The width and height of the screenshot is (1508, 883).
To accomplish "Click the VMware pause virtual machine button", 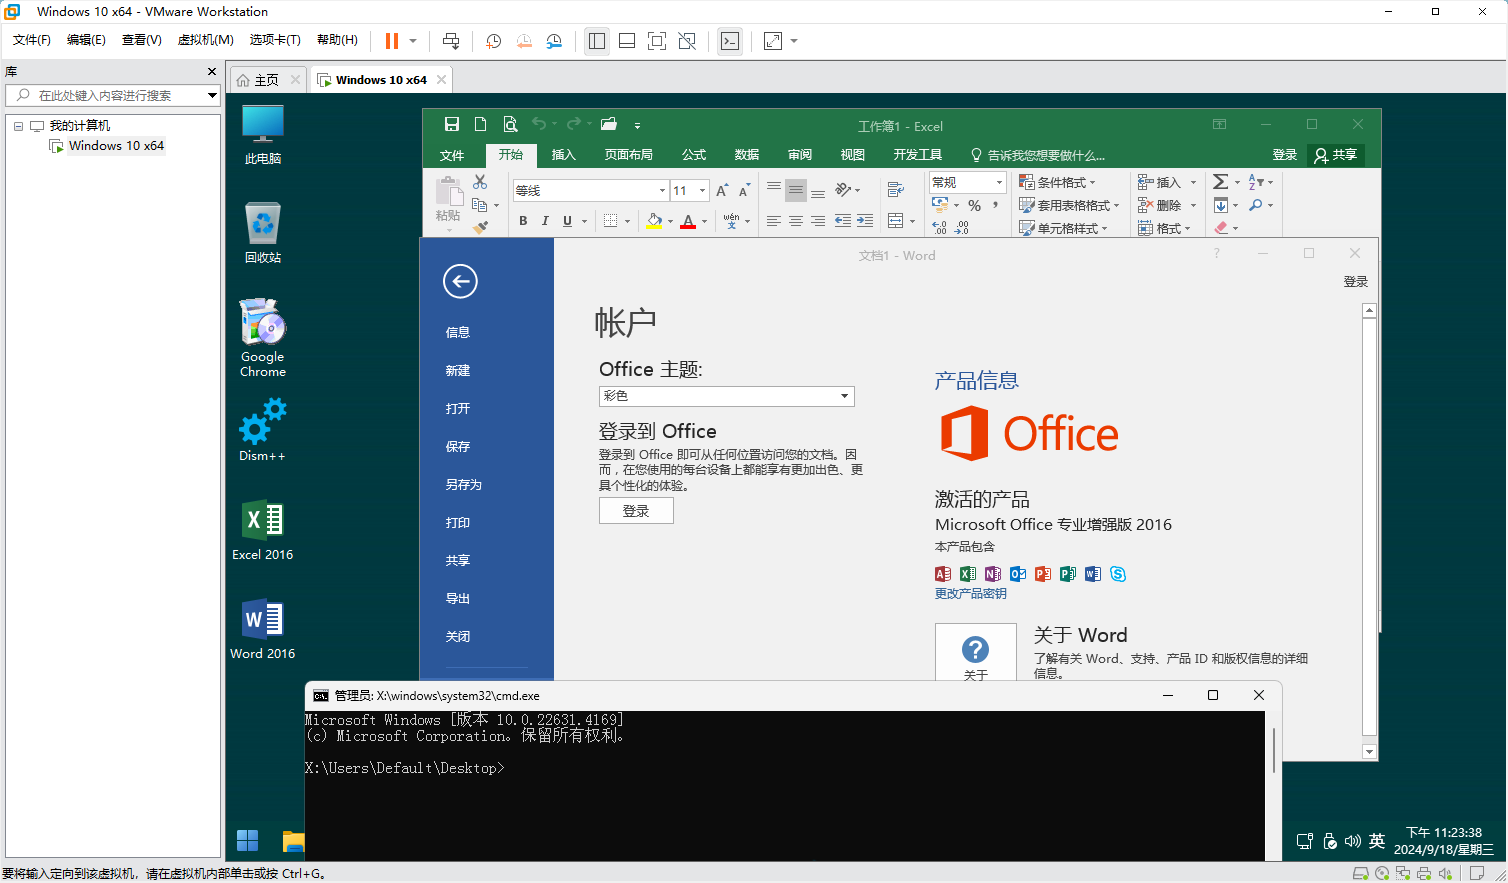I will point(392,41).
